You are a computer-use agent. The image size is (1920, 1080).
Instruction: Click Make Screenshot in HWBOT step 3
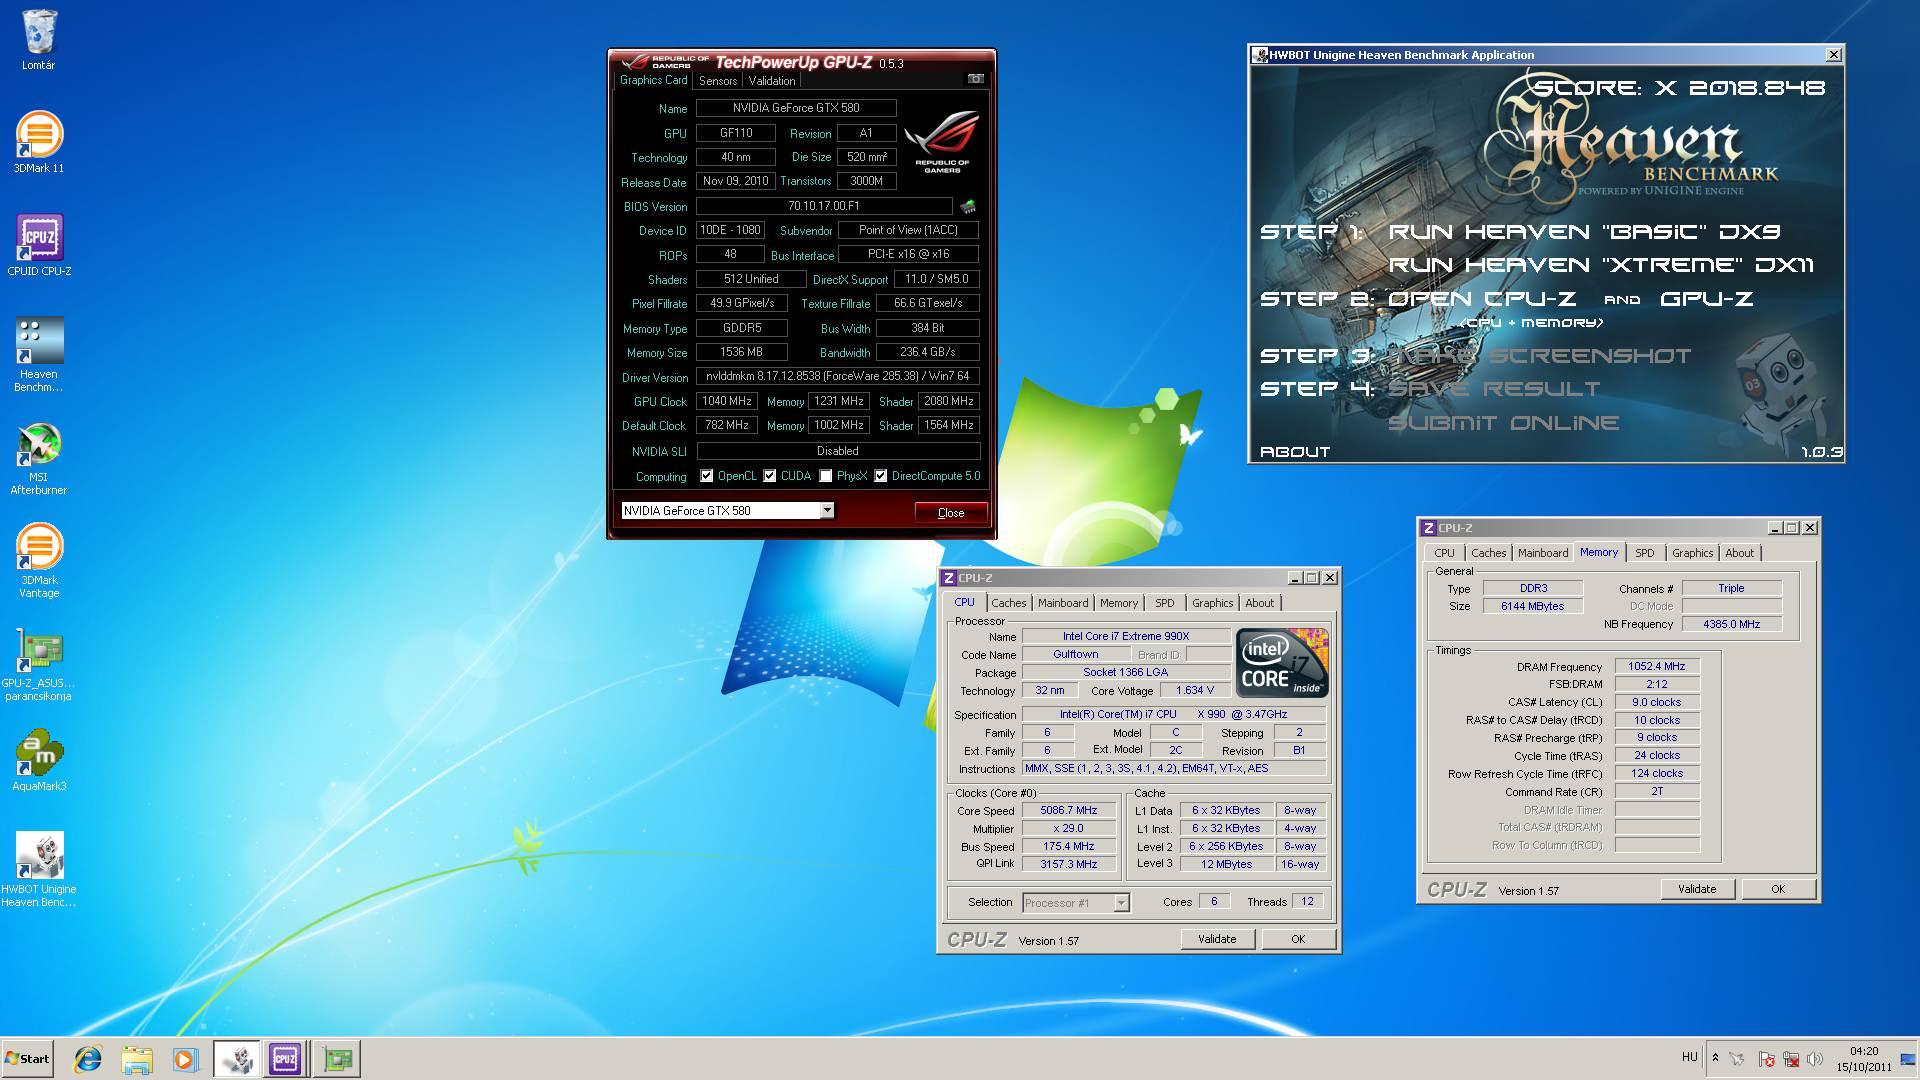[x=1539, y=356]
